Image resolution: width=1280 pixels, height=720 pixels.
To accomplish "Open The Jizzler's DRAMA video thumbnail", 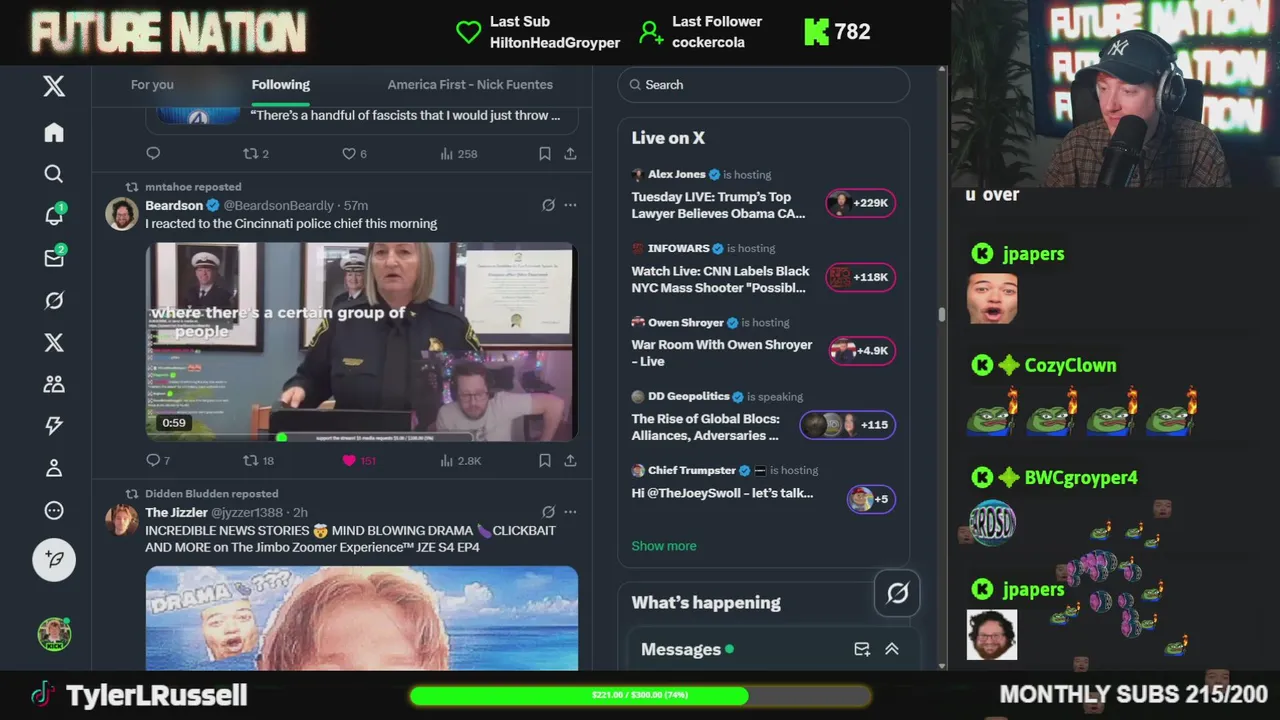I will [x=362, y=618].
